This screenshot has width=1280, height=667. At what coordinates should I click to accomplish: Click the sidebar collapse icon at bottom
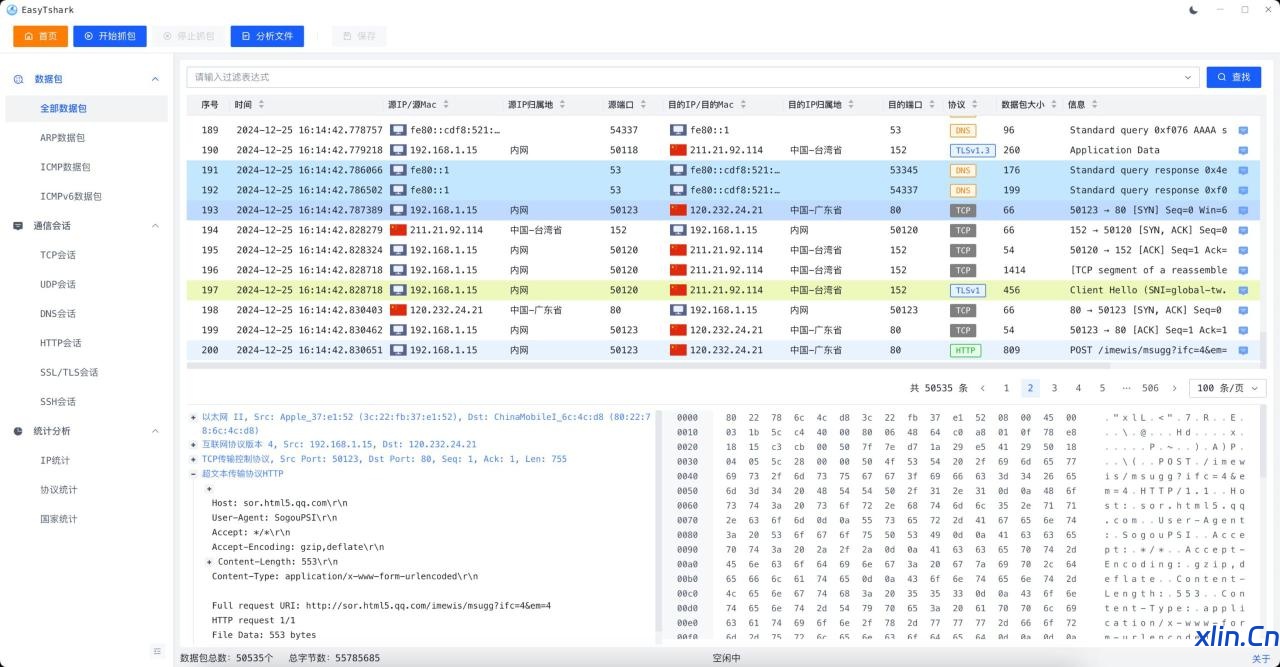[157, 651]
